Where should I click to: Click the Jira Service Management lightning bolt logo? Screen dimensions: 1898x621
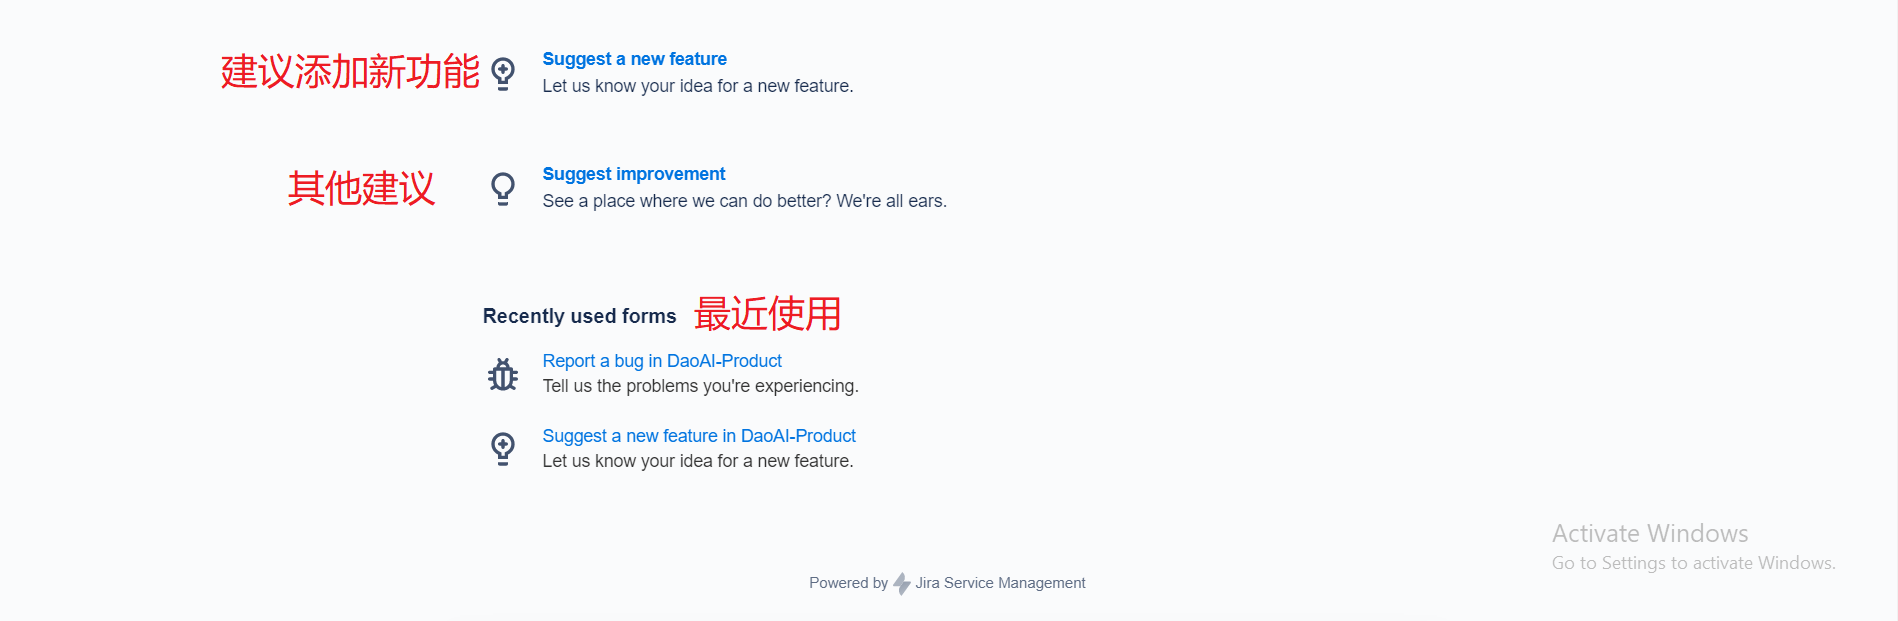(x=902, y=583)
